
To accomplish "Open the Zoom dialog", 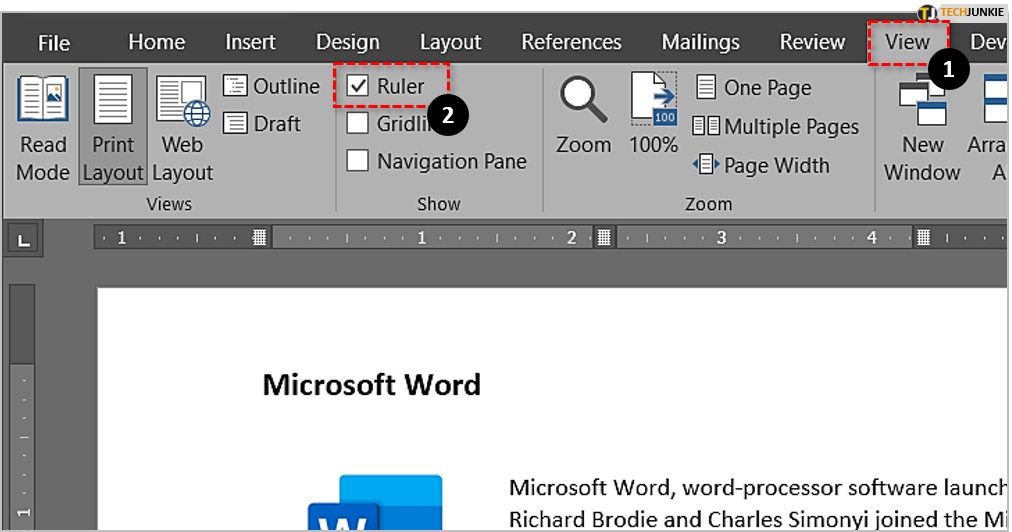I will point(583,115).
